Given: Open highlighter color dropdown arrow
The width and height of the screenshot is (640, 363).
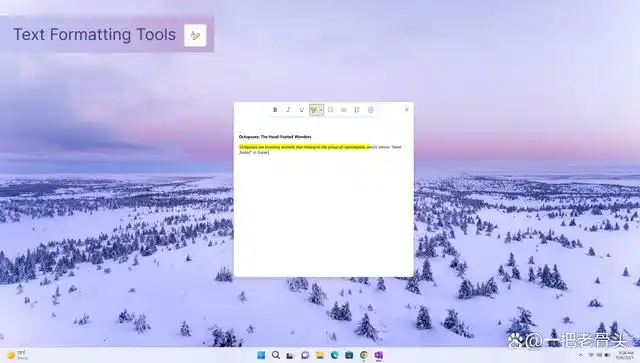Looking at the screenshot, I should pos(321,110).
